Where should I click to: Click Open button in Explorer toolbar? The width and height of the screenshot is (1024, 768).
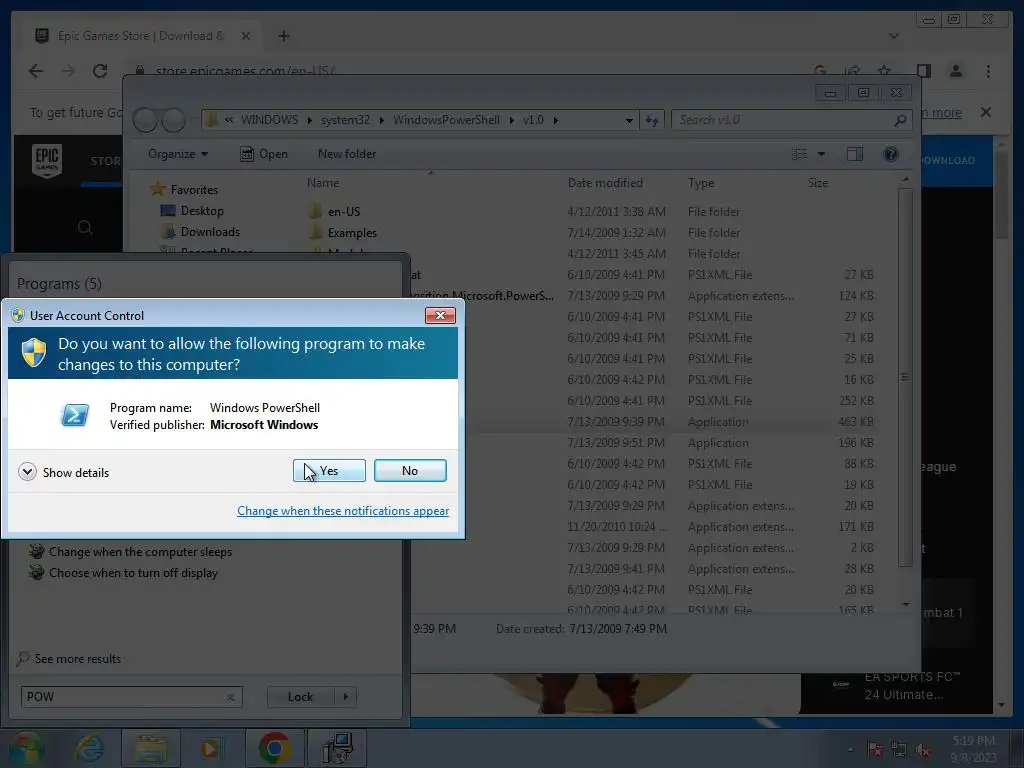[264, 154]
